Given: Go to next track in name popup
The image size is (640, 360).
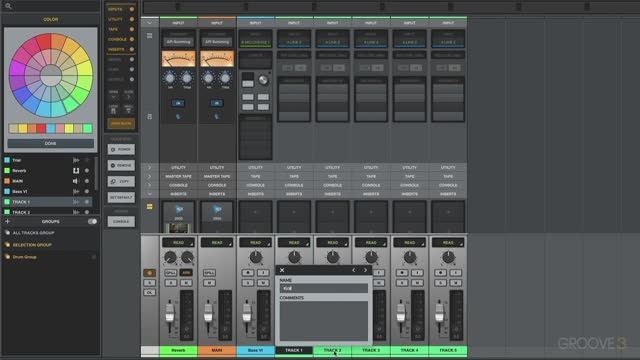Looking at the screenshot, I should click(x=365, y=270).
